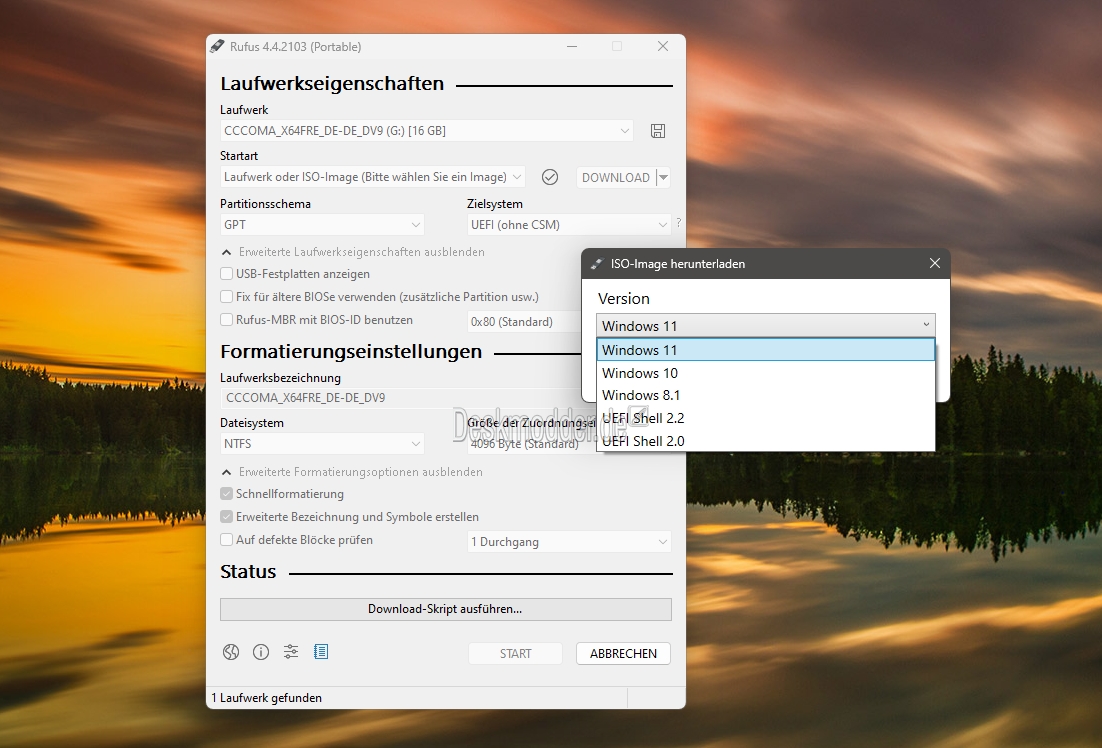1102x748 pixels.
Task: Click the ABBRECHEN button
Action: click(x=623, y=653)
